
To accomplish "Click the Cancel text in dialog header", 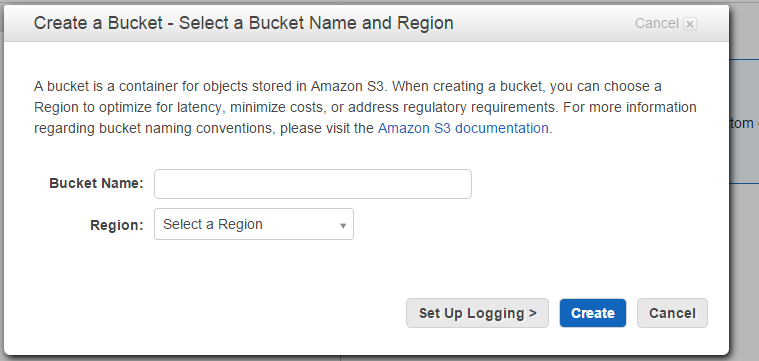I will click(x=656, y=23).
